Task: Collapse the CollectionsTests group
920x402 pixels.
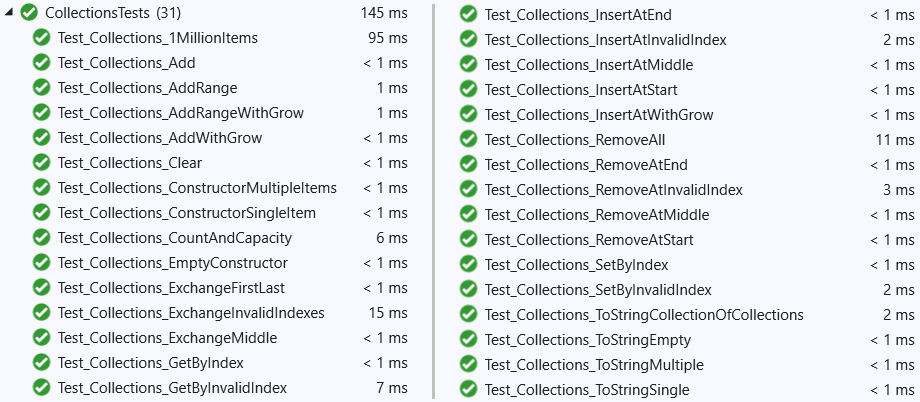Action: (x=9, y=13)
